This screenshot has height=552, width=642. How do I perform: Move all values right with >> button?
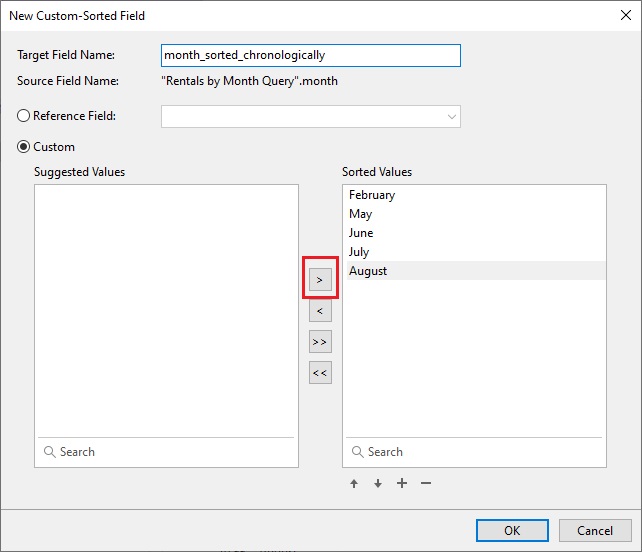(x=320, y=342)
